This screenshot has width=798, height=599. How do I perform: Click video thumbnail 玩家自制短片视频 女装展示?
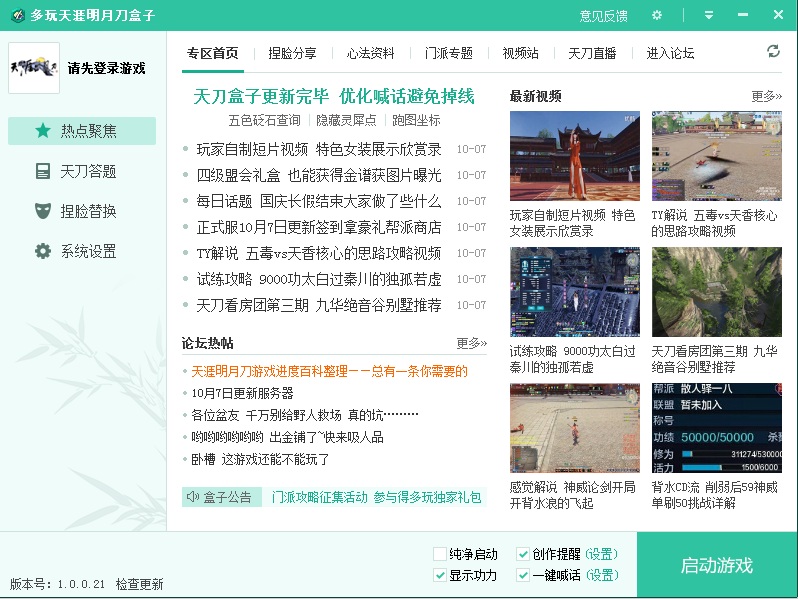click(x=575, y=156)
